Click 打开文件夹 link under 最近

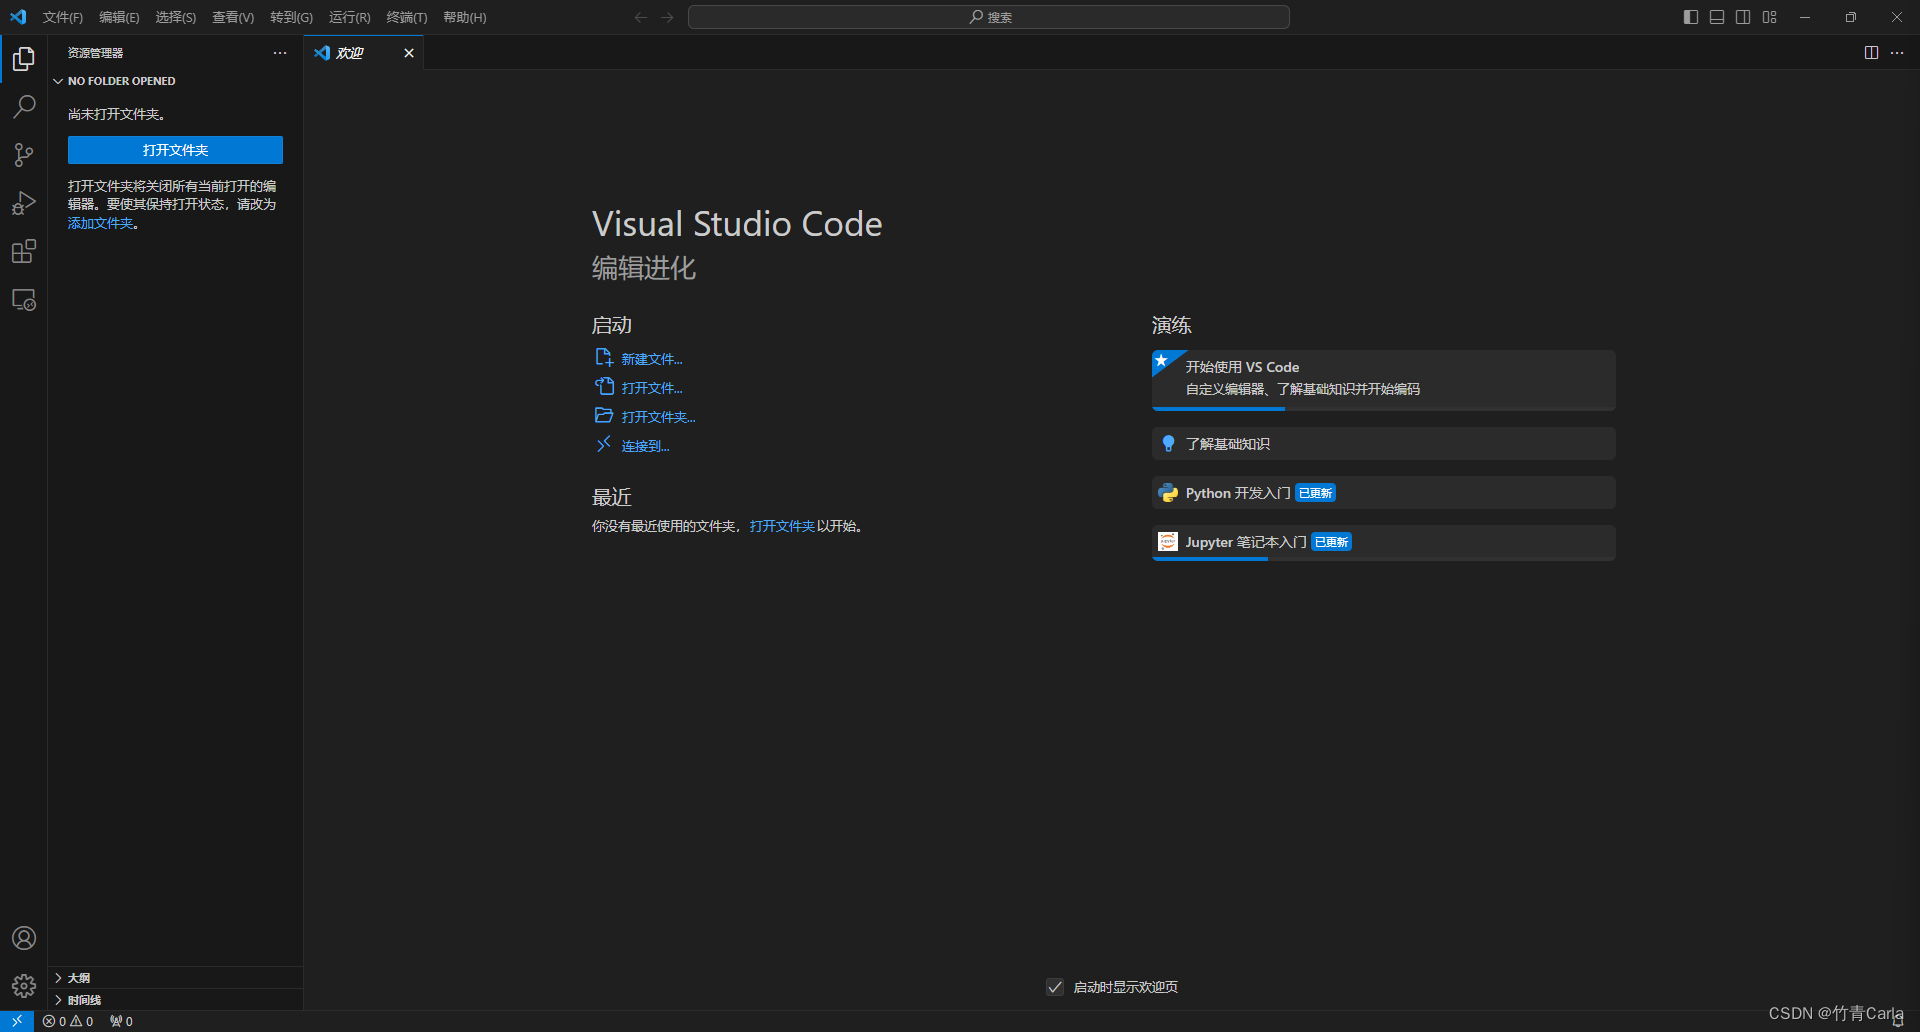point(782,526)
